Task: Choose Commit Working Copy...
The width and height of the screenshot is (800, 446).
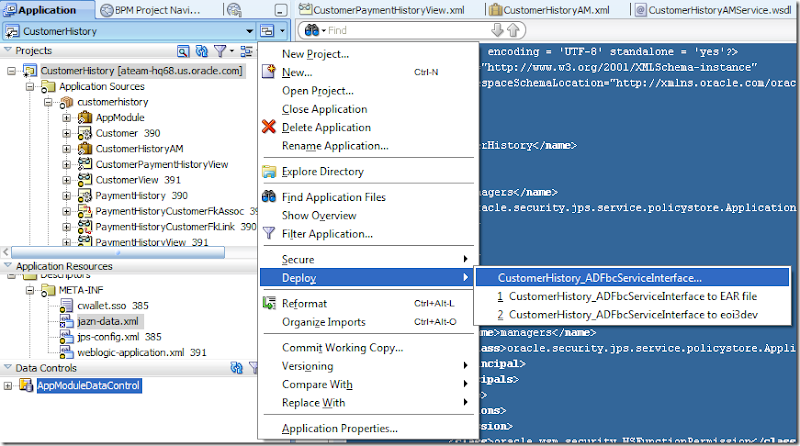Action: click(342, 348)
